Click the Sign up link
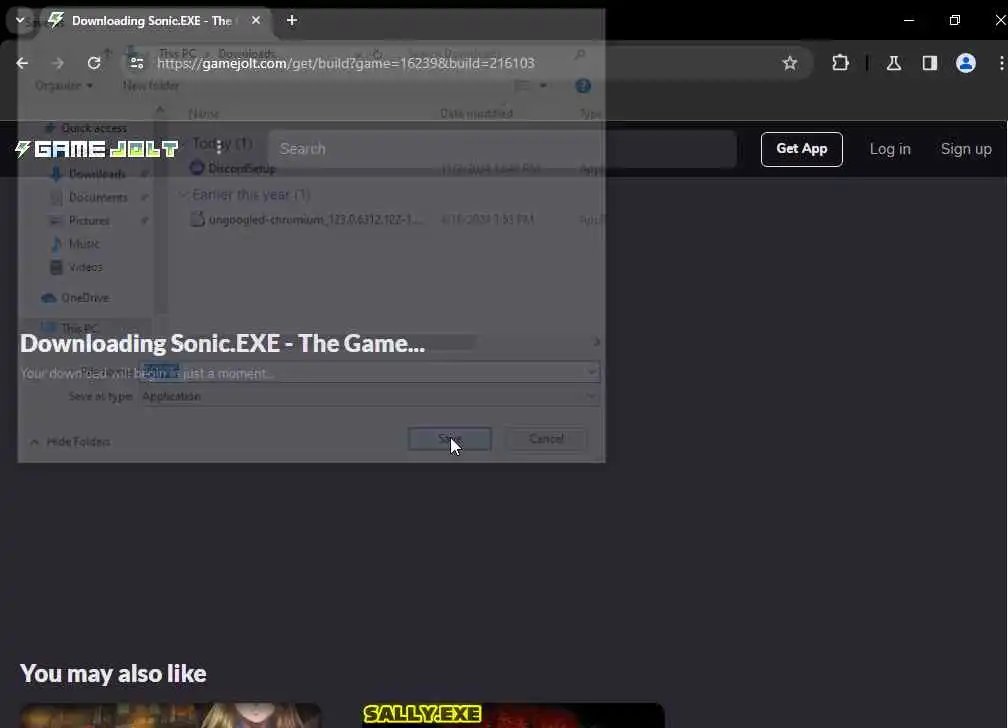Image resolution: width=1008 pixels, height=728 pixels. (x=966, y=149)
